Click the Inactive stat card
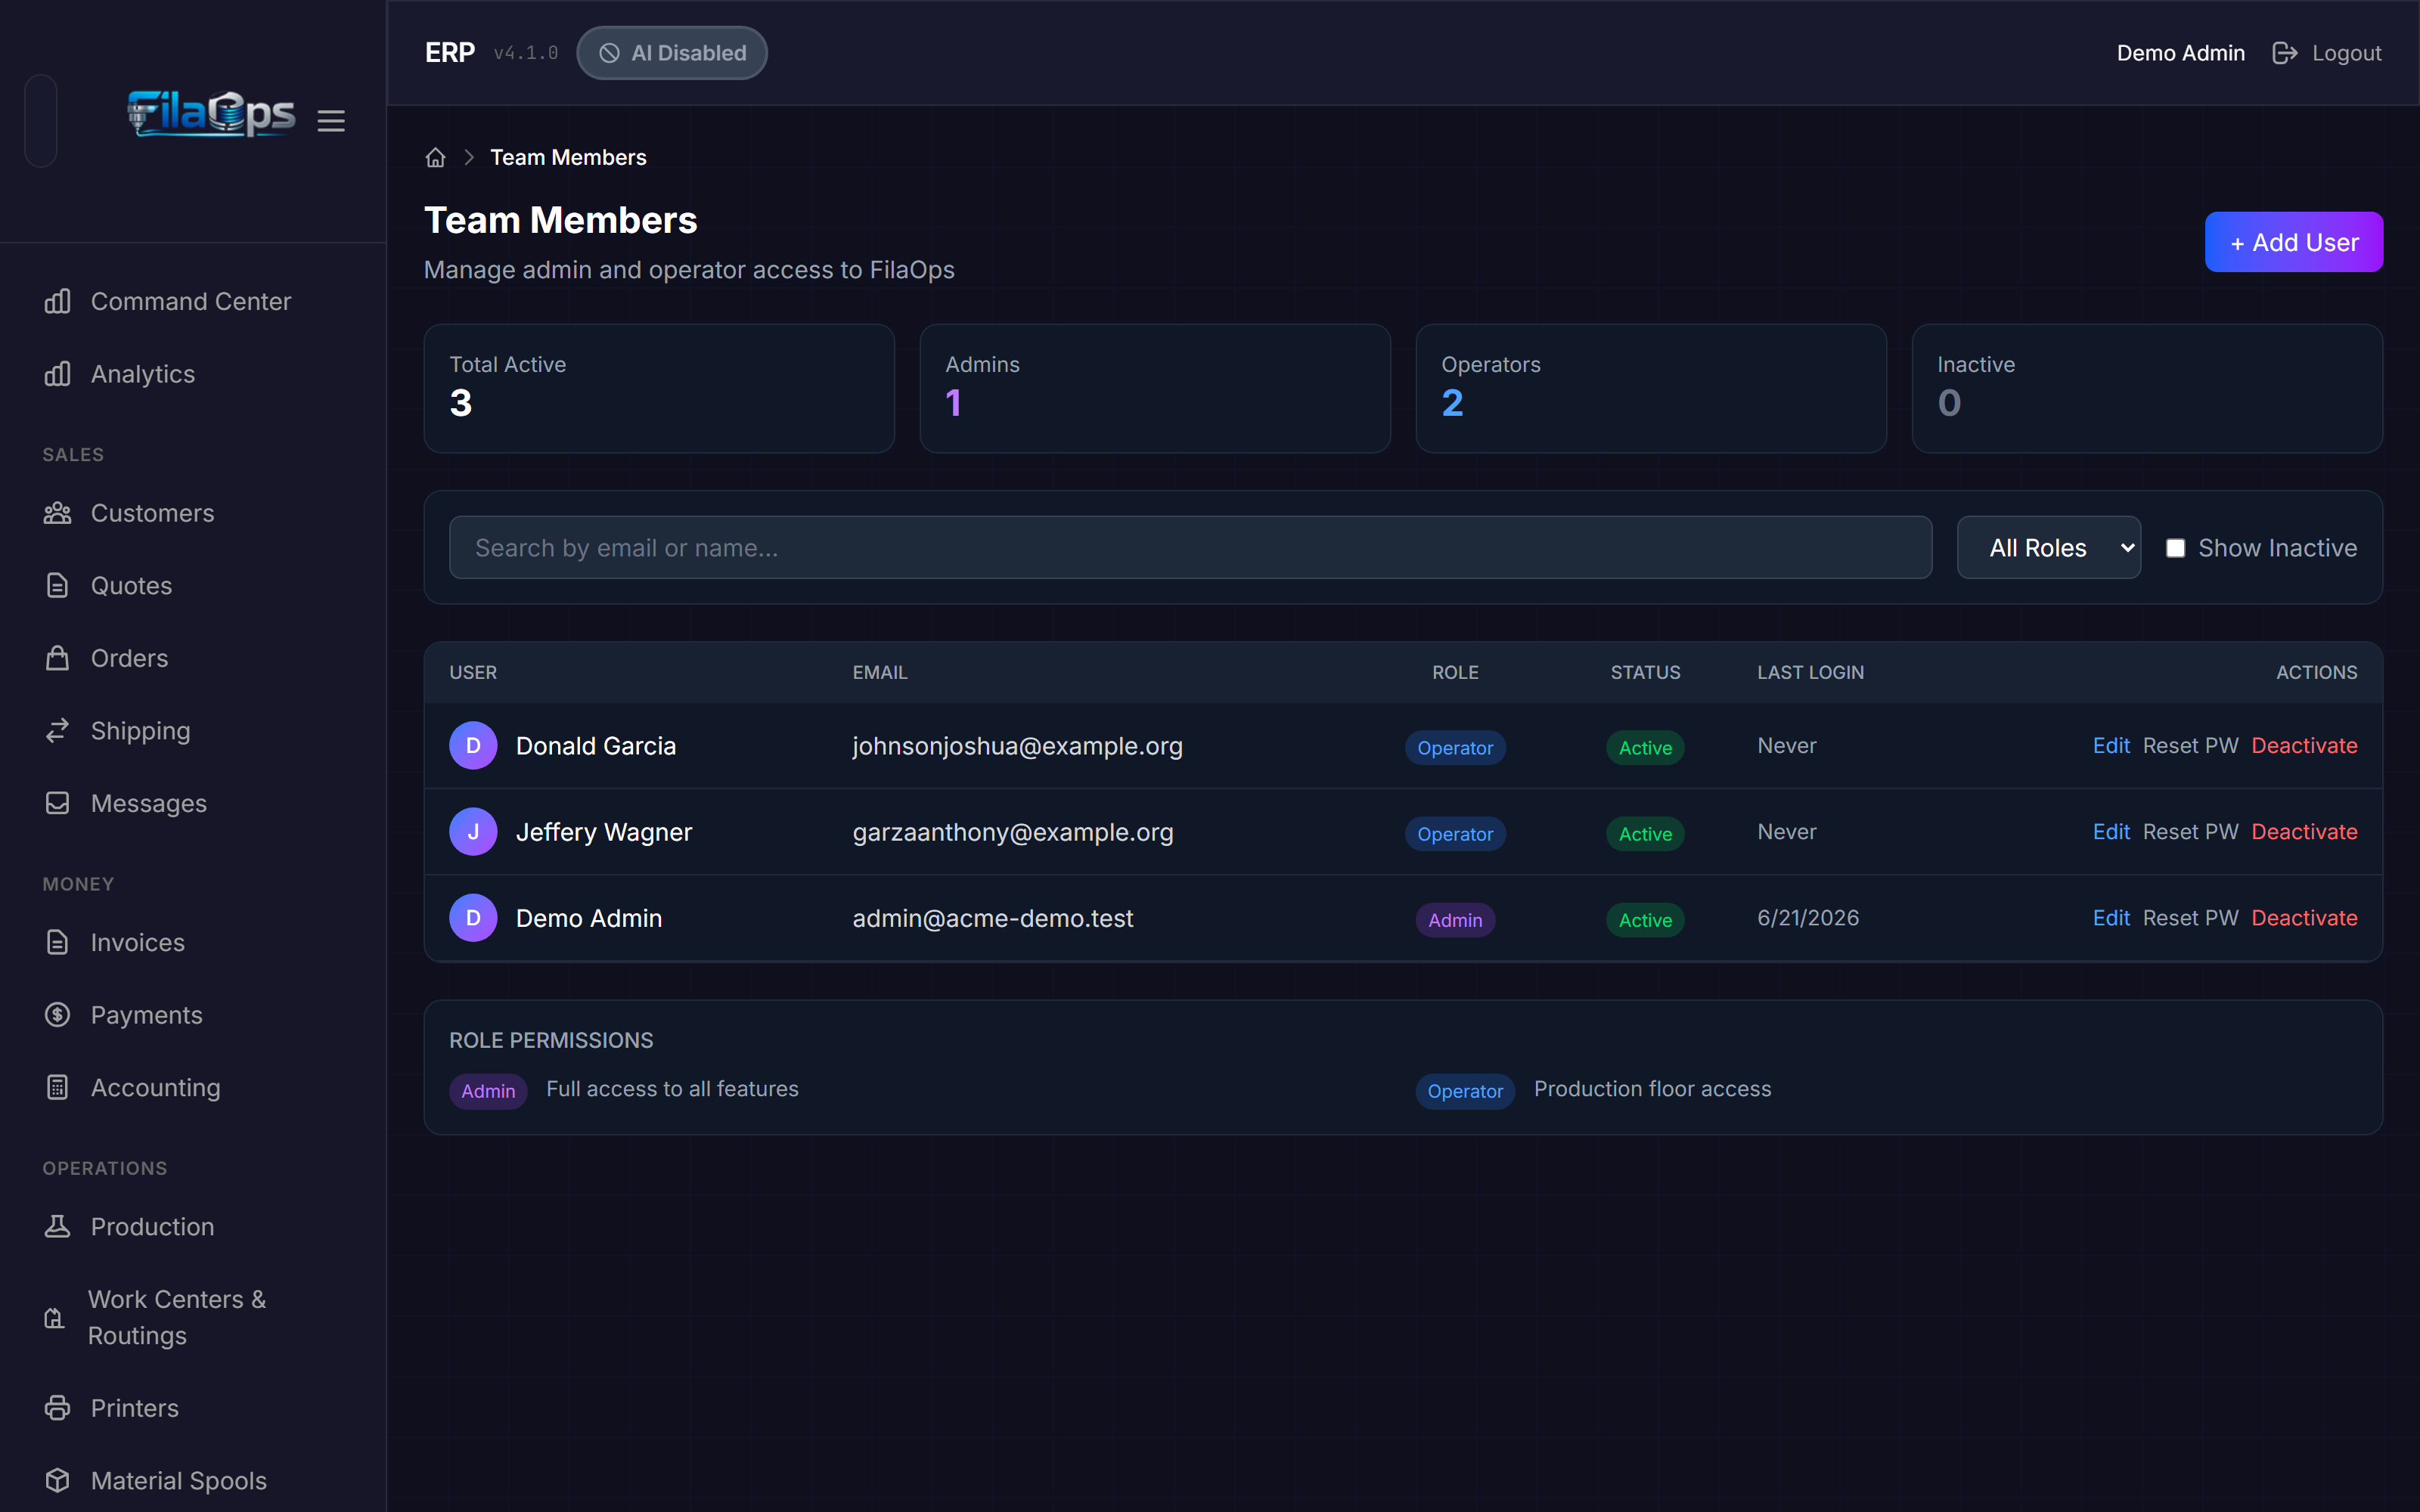The image size is (2420, 1512). tap(2147, 388)
